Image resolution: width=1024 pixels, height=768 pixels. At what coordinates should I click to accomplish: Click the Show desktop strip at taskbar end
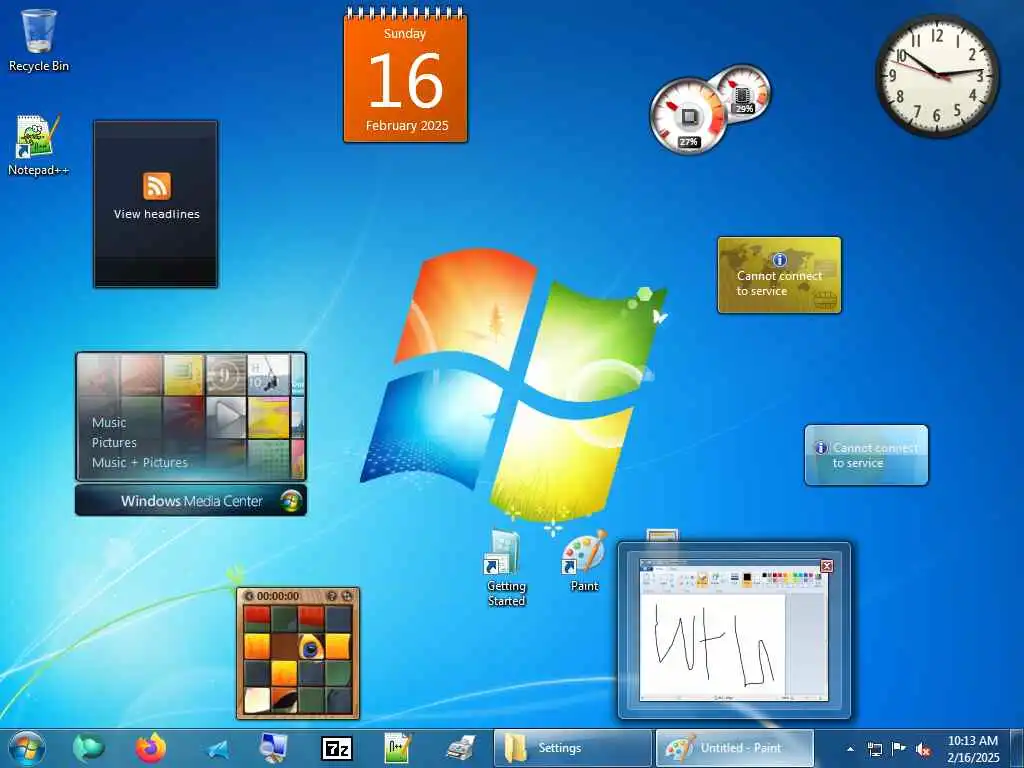coord(1018,748)
